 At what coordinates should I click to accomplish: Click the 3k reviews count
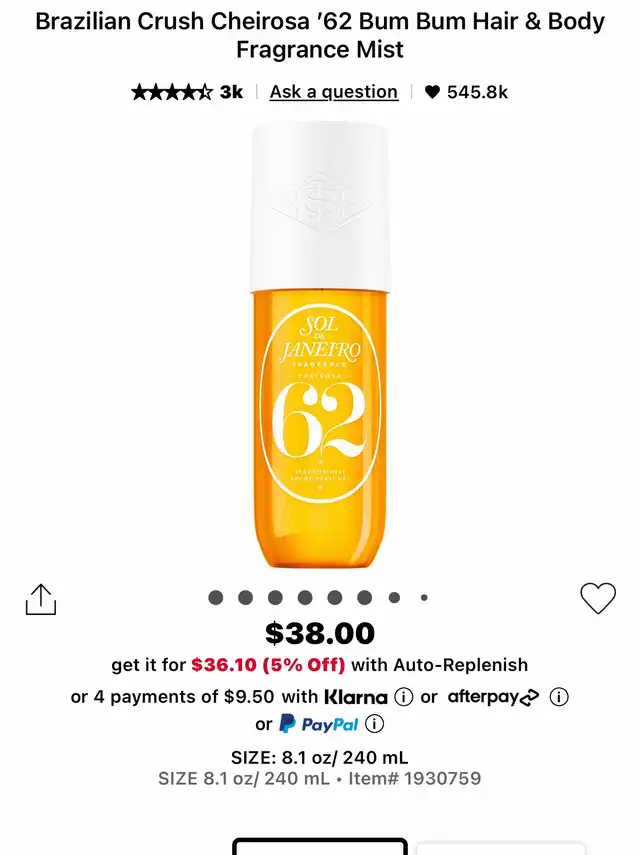point(232,92)
